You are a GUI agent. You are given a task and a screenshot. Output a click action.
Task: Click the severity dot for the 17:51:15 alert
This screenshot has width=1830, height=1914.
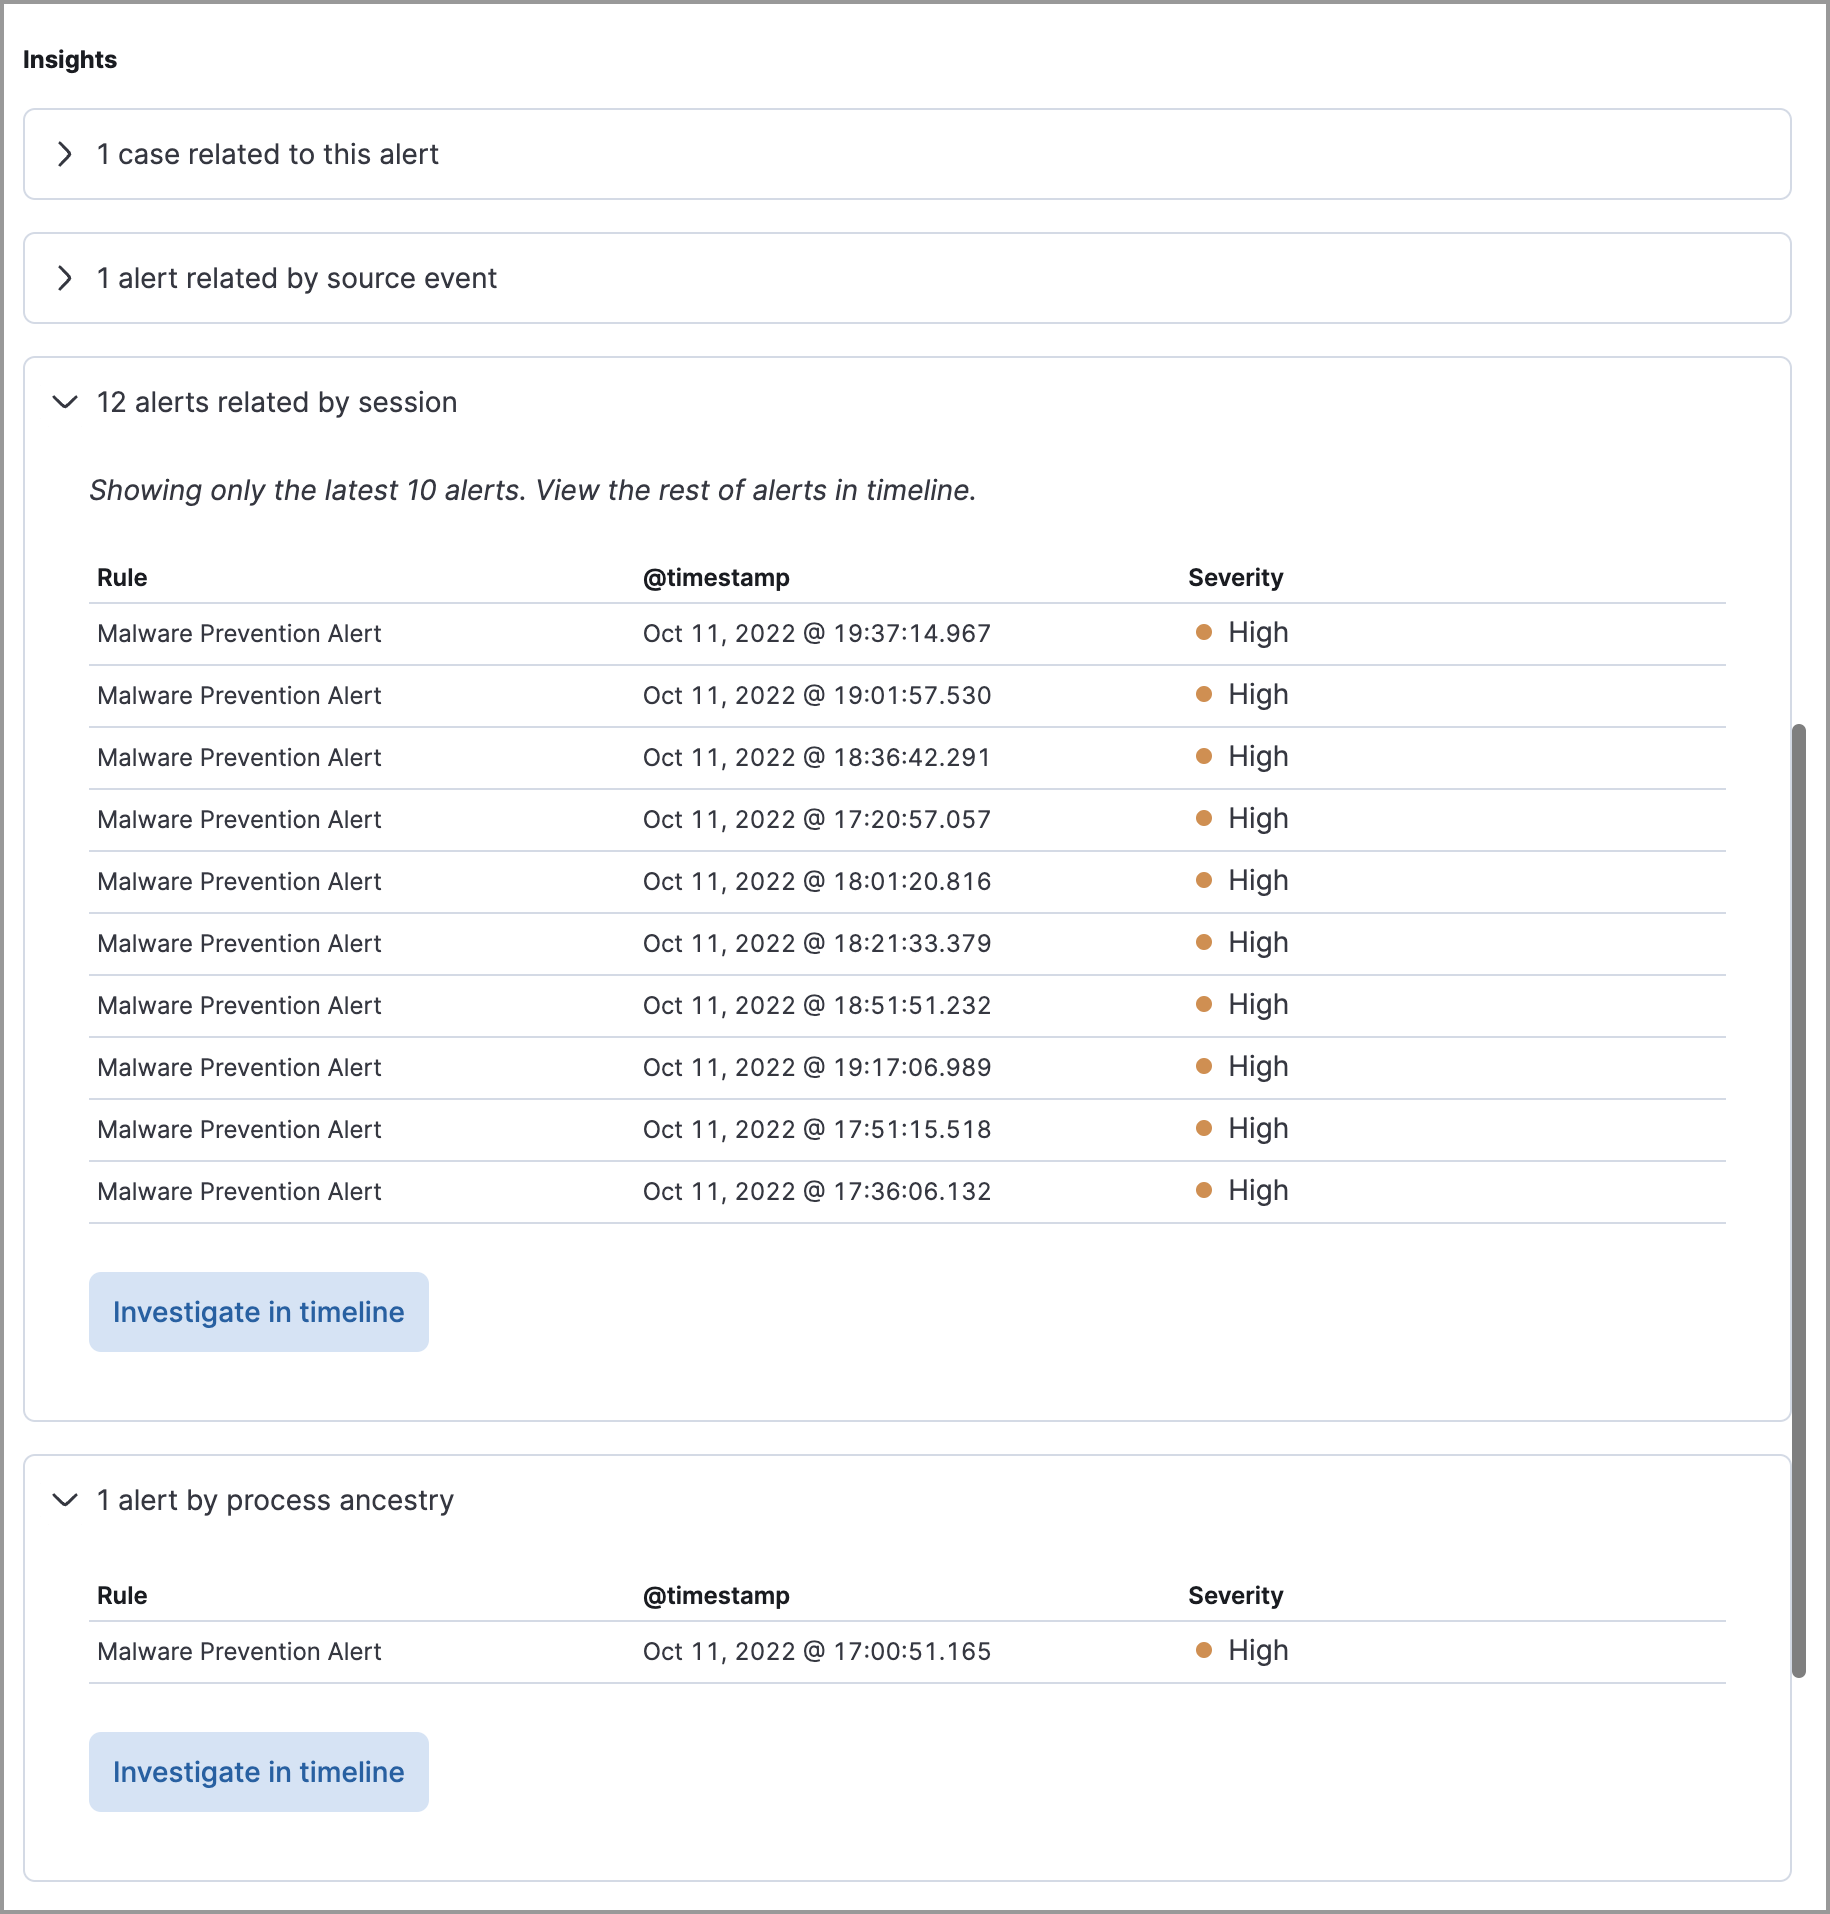(x=1204, y=1128)
